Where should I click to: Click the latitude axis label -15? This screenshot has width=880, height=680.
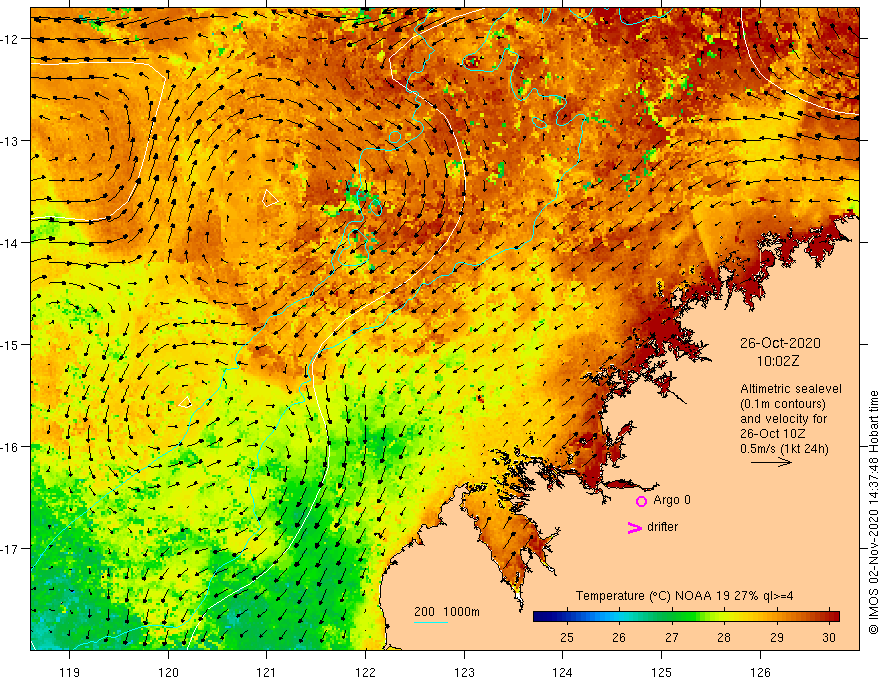point(10,344)
